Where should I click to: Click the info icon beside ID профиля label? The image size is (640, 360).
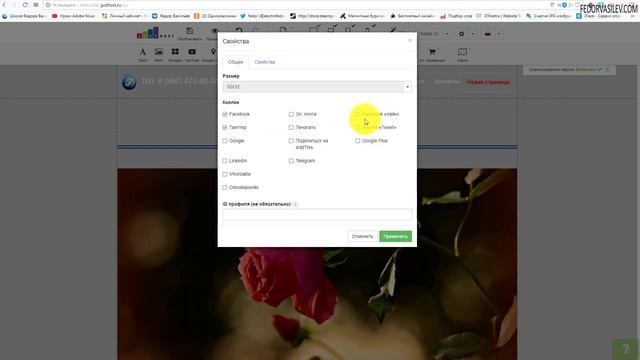[x=295, y=204]
